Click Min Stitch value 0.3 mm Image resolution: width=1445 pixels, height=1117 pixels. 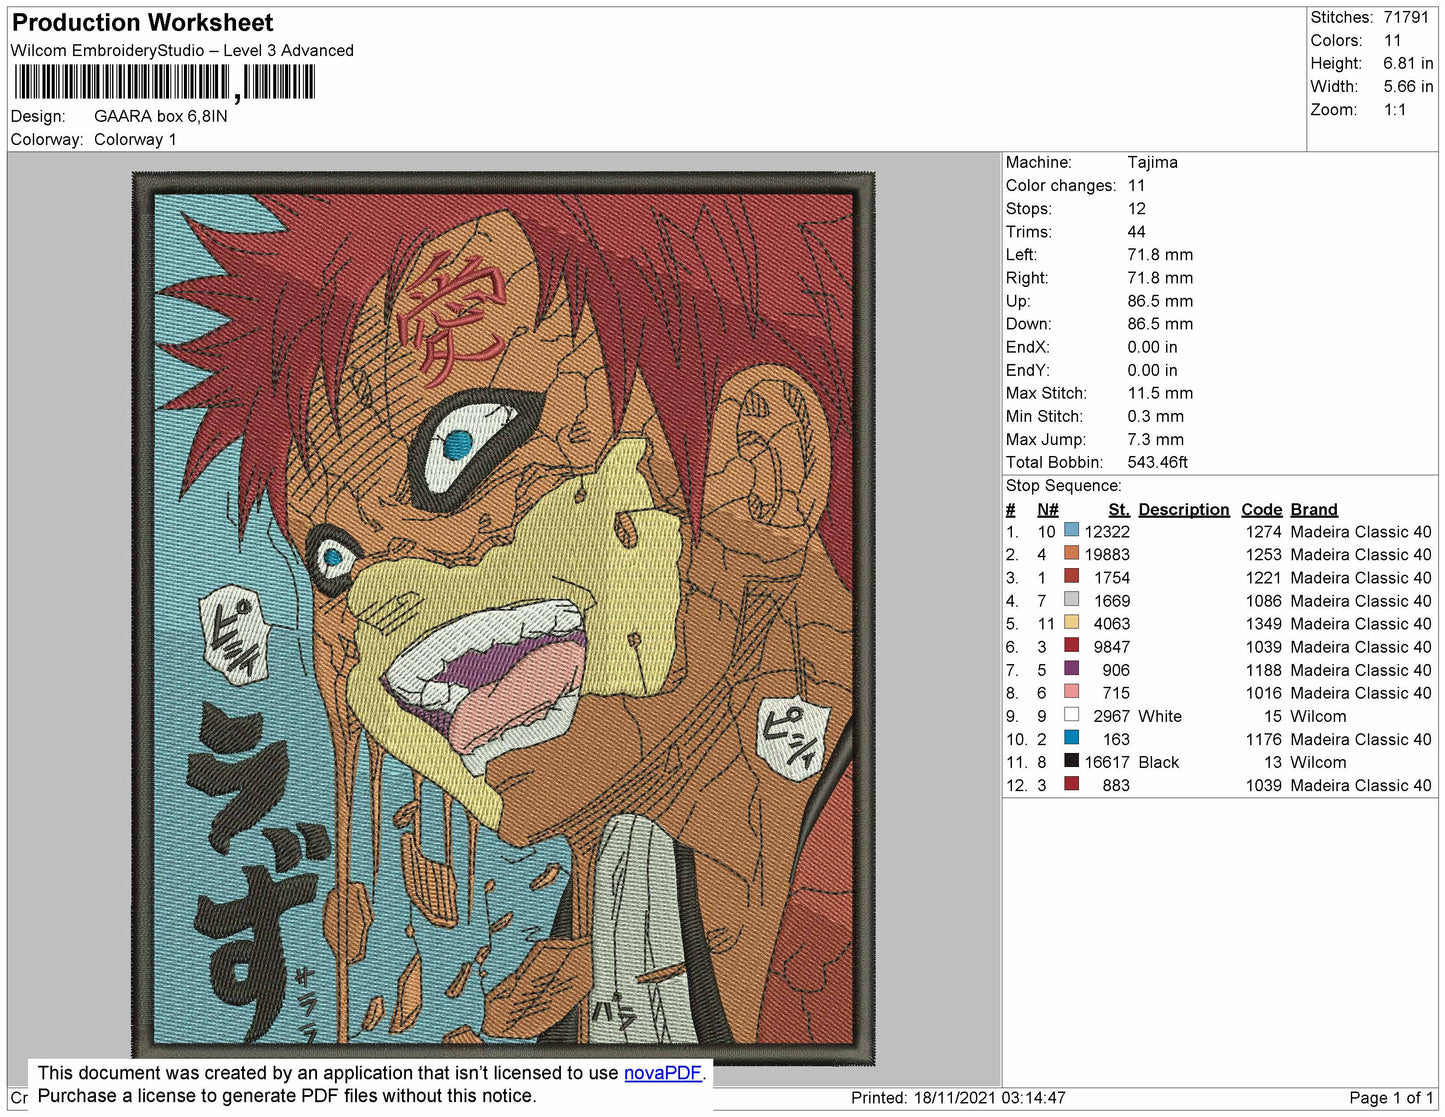pos(1155,416)
